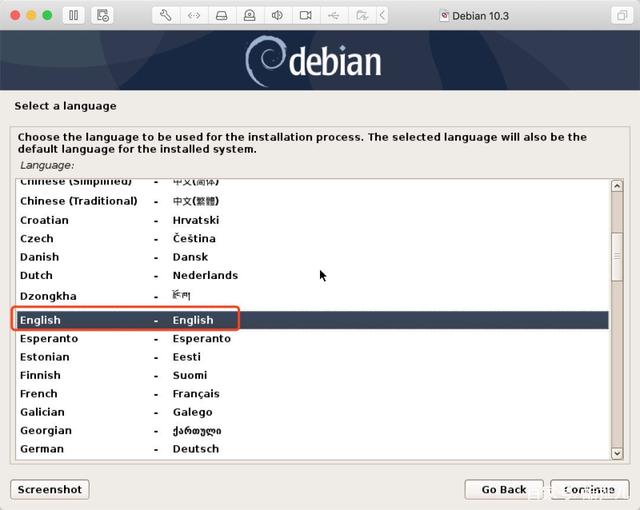Maximize the window with green button
Screen dimensions: 640x510
pos(47,16)
